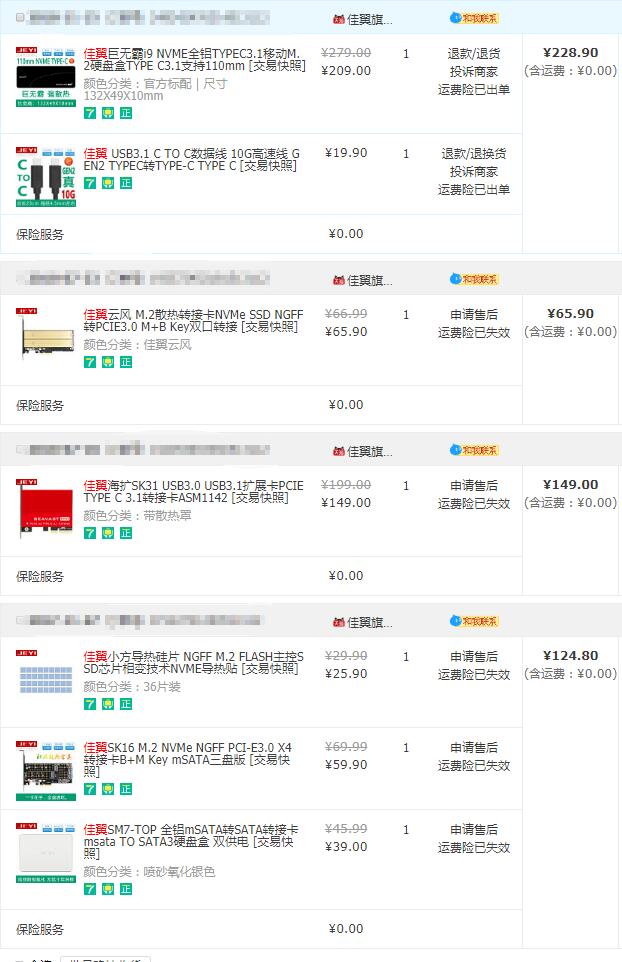Click the 7-day icon under SM7-TOP mSATA item
The image size is (622, 962).
tap(90, 889)
